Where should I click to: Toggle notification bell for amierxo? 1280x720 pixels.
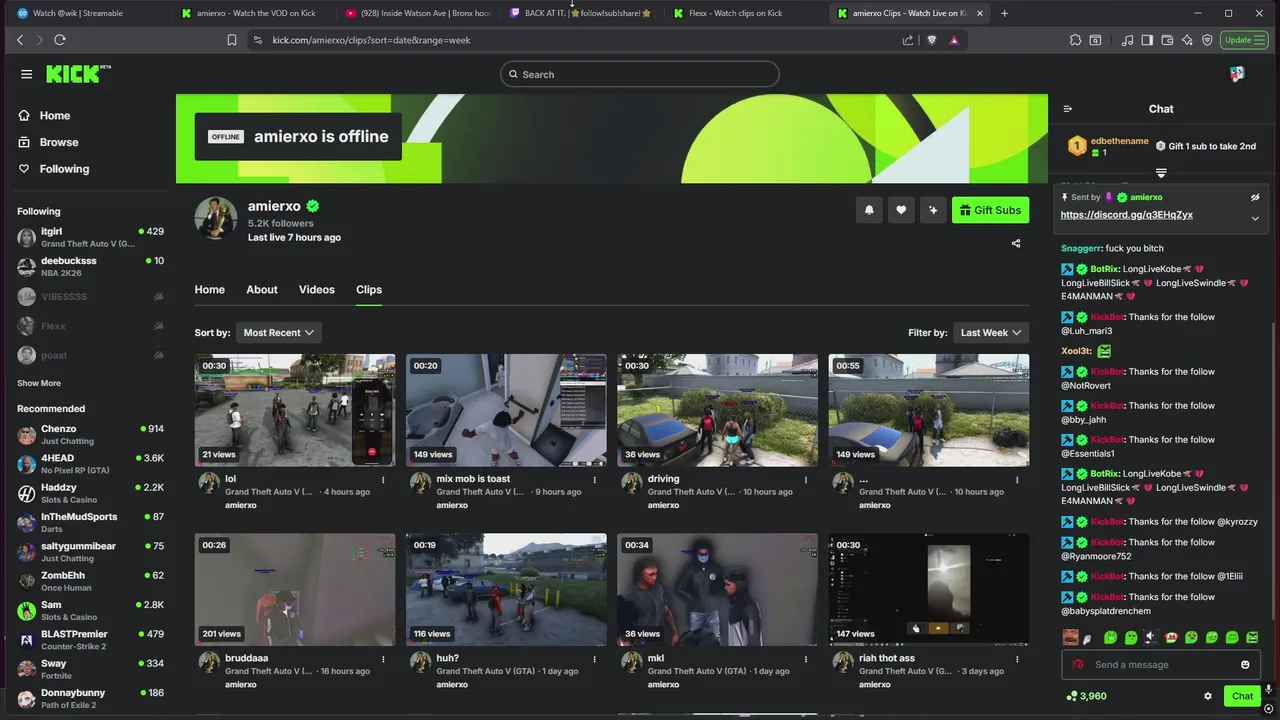pos(869,210)
